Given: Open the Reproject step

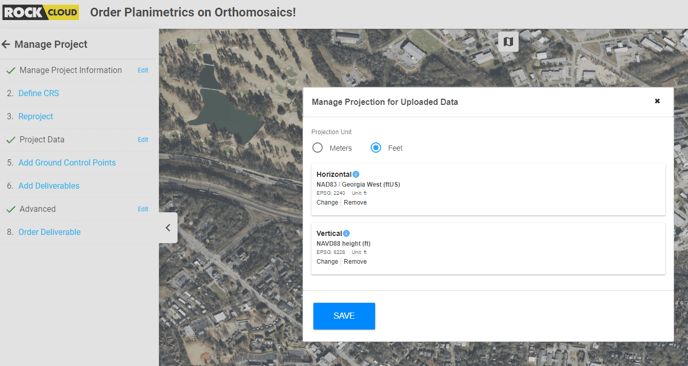Looking at the screenshot, I should 36,116.
